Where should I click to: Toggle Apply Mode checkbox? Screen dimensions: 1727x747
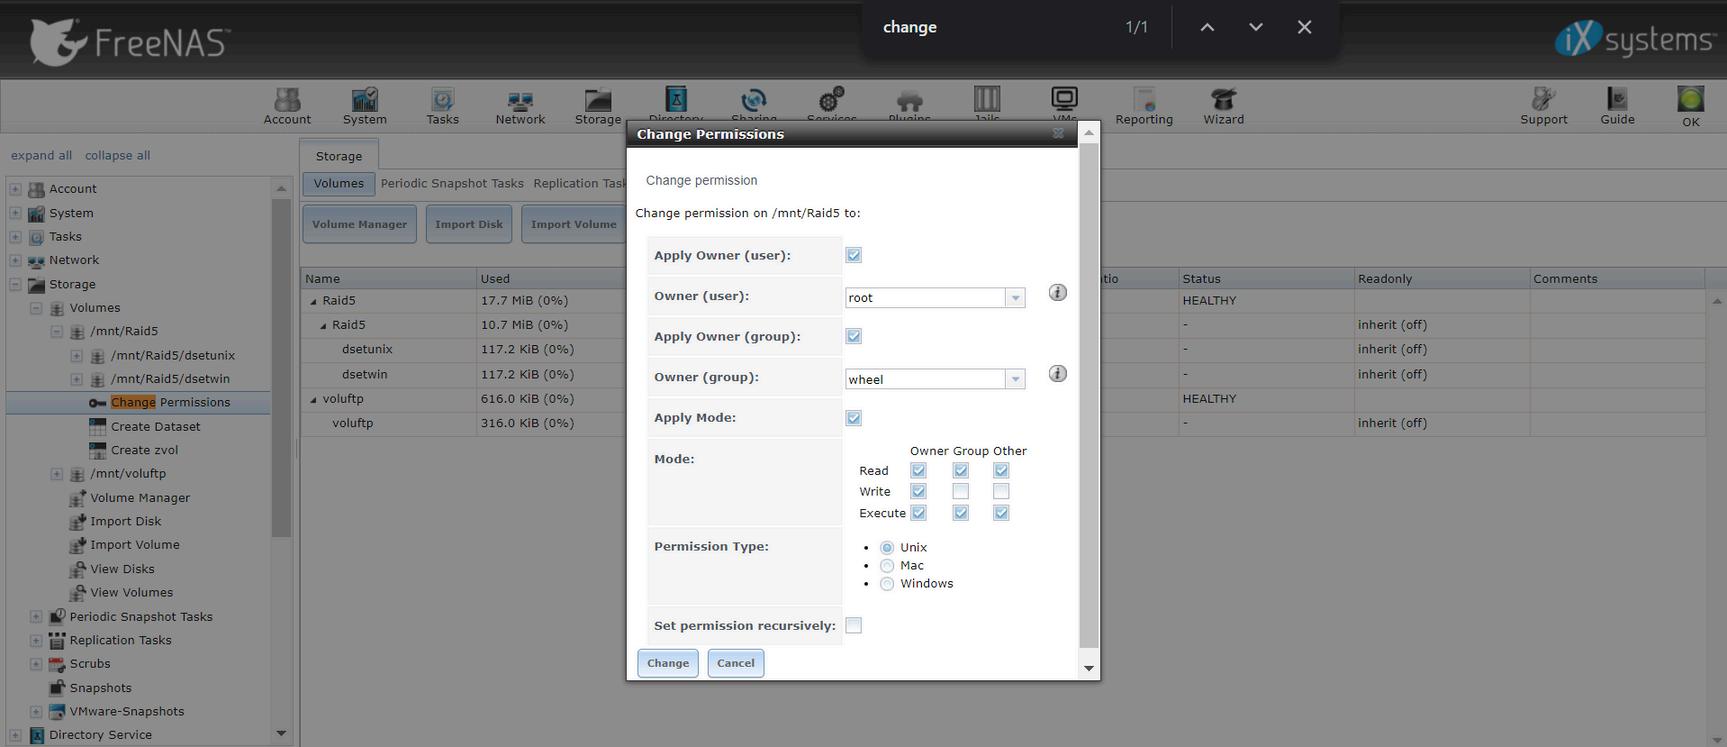[x=854, y=418]
